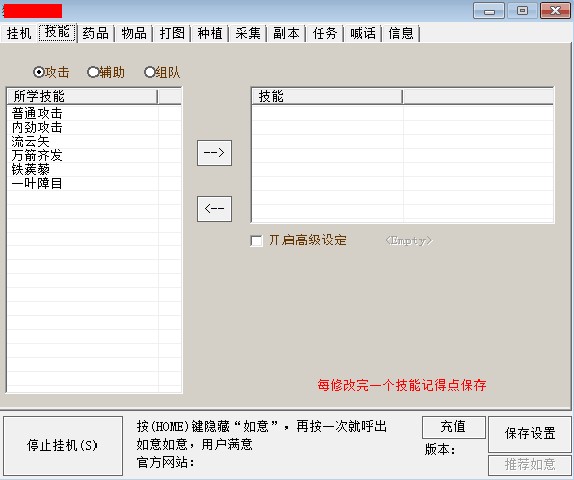Open the 物品 tab
This screenshot has height=480, width=574.
click(134, 33)
